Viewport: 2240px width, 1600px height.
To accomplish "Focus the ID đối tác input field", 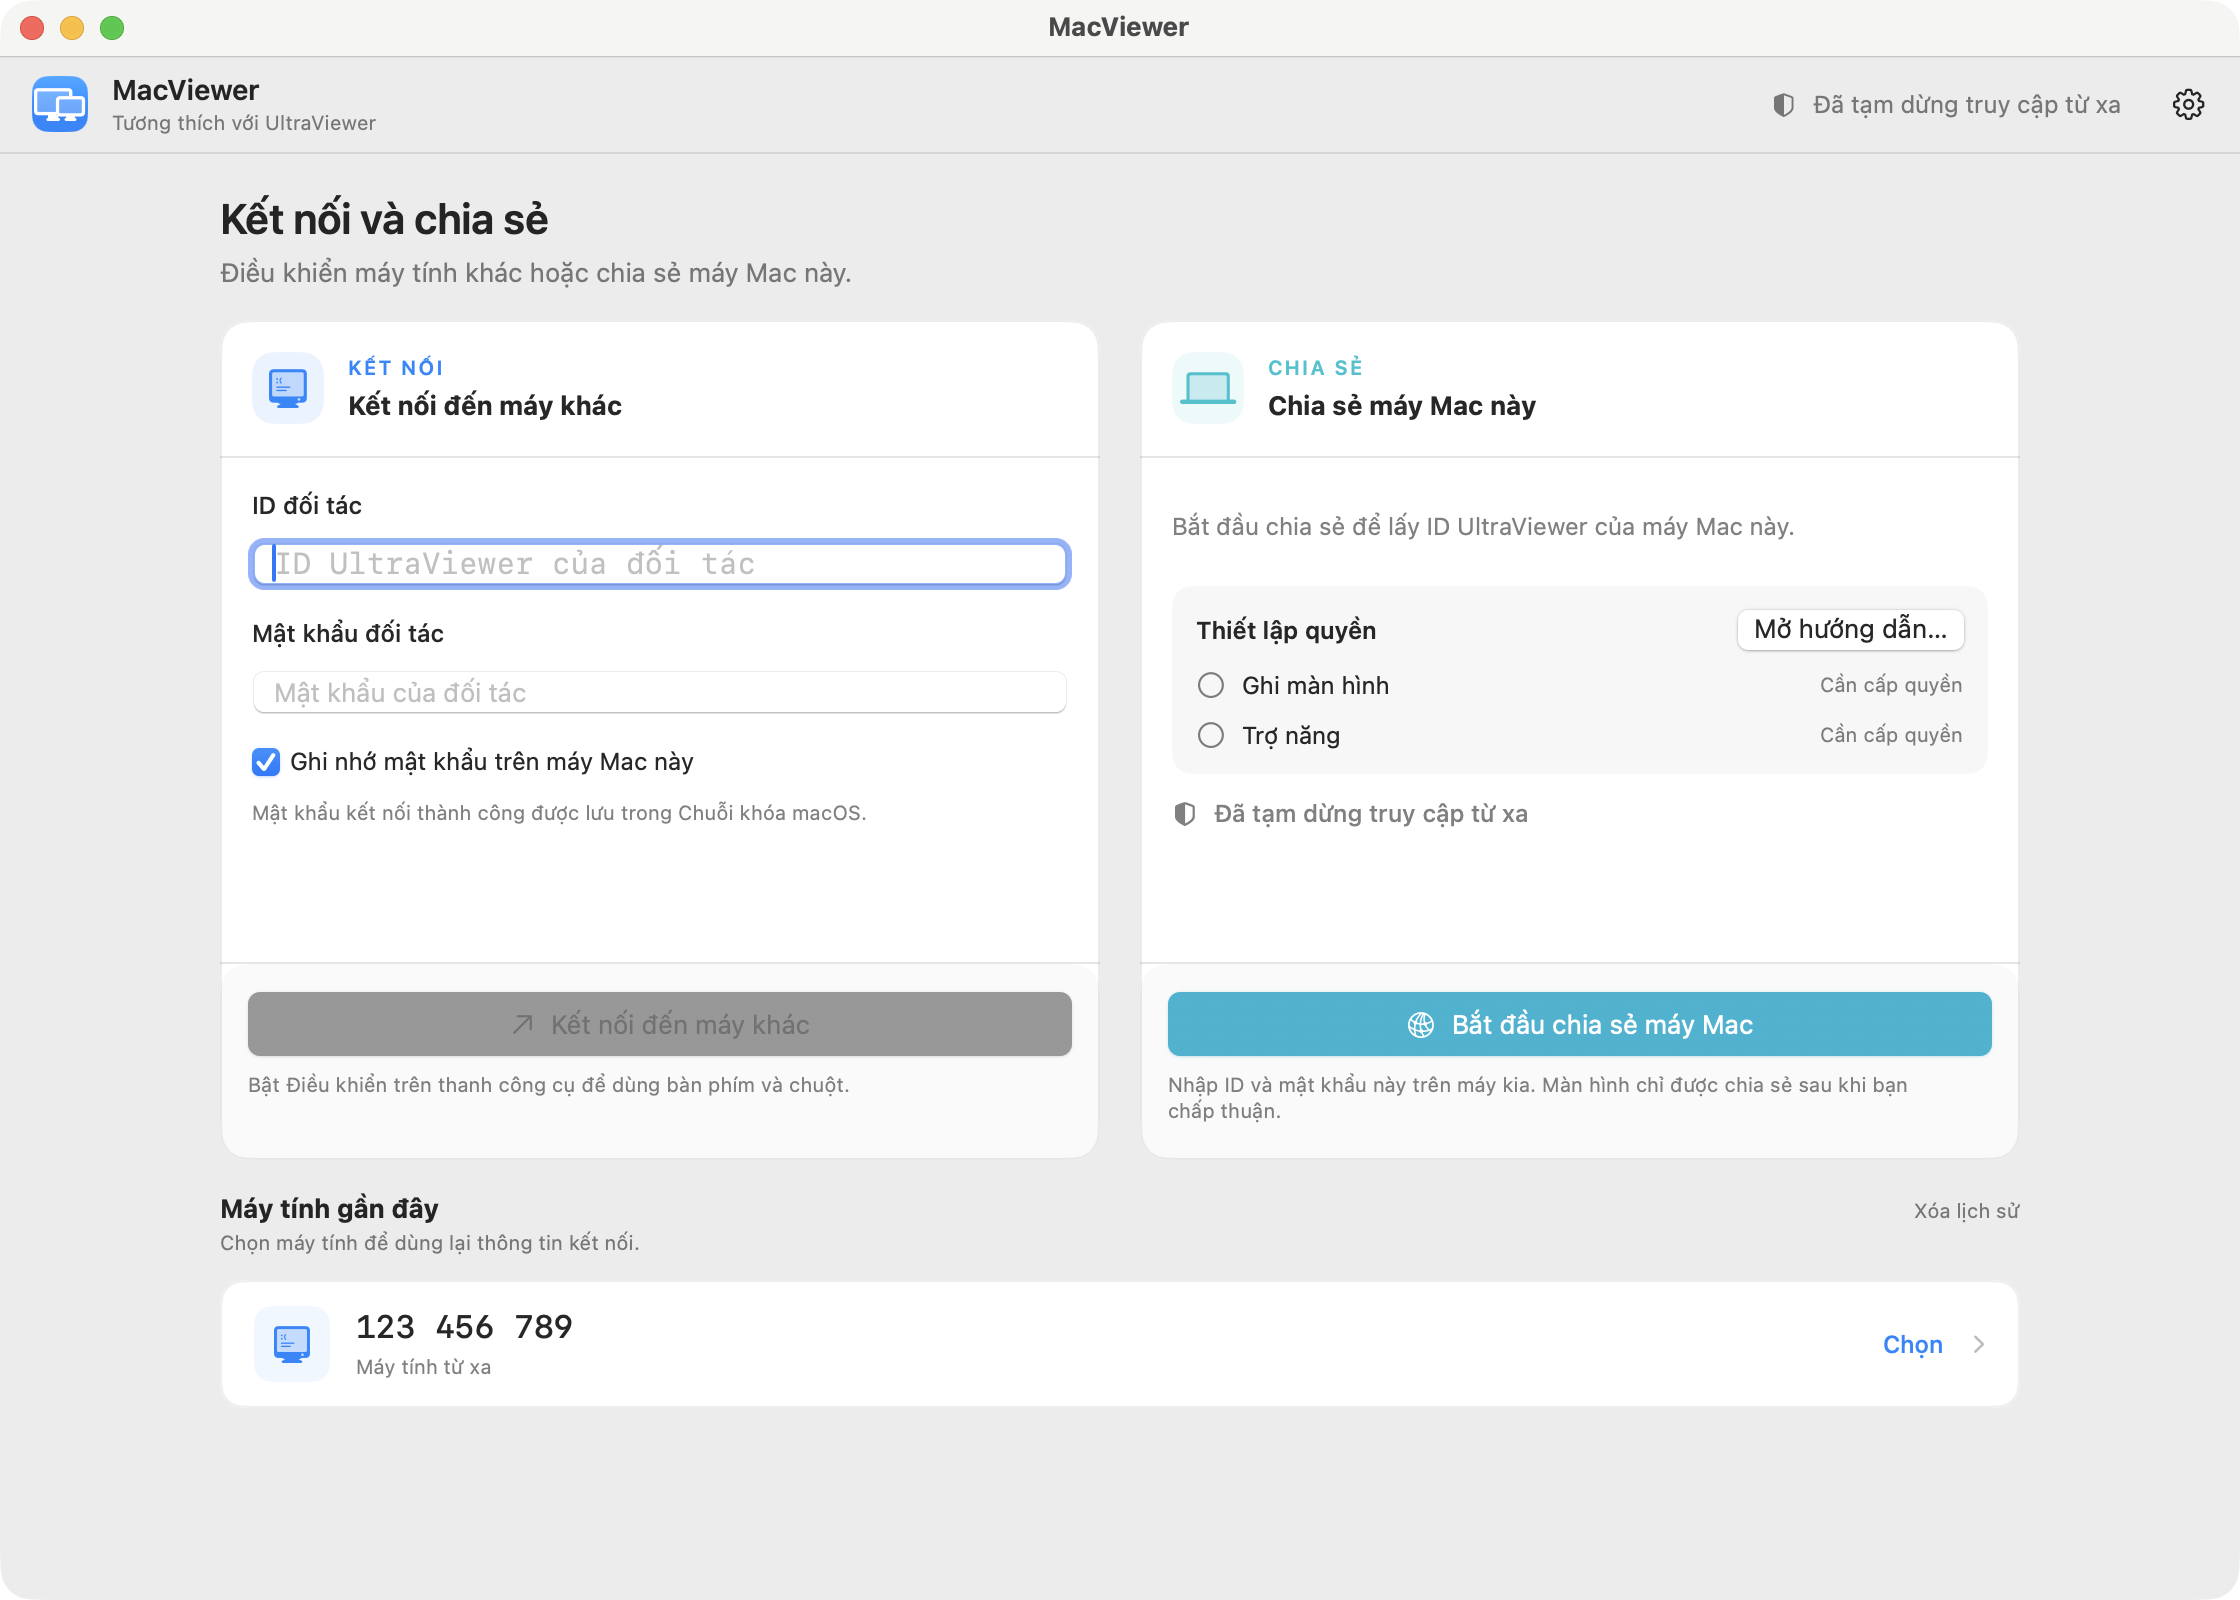I will point(660,564).
